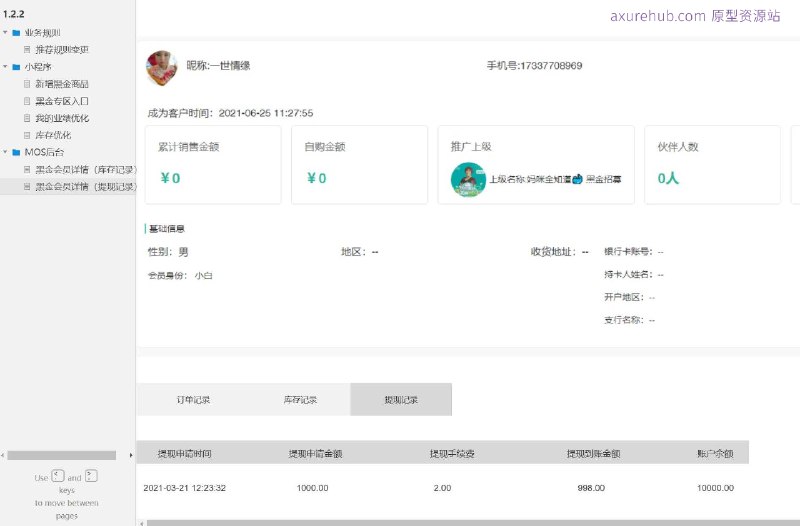Click the member avatar photo
The height and width of the screenshot is (526, 800).
tap(162, 67)
